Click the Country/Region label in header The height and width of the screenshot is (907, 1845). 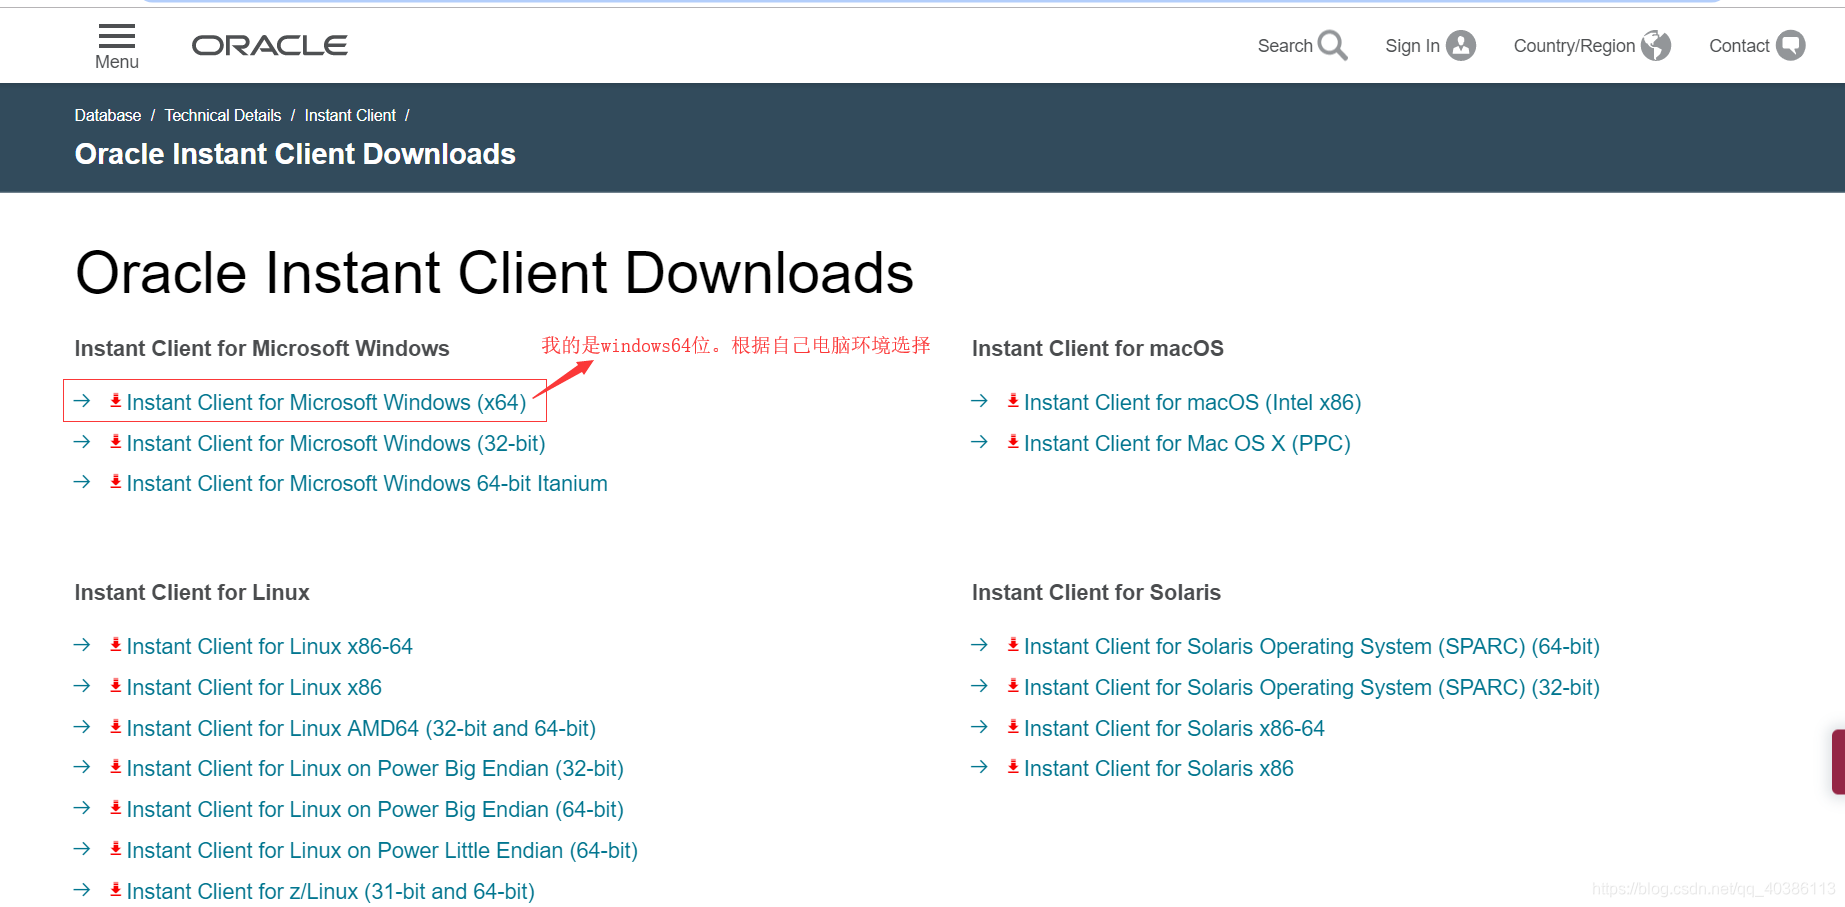1574,46
